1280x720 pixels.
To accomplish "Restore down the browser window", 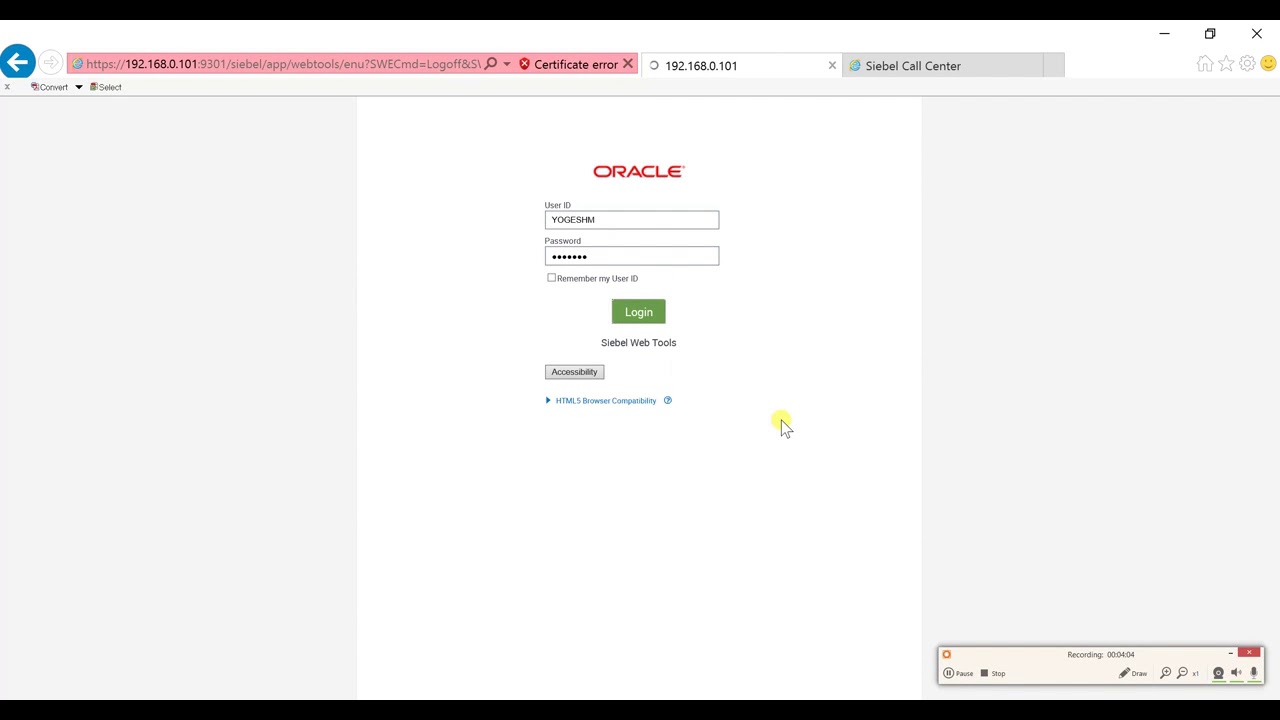I will pyautogui.click(x=1210, y=34).
